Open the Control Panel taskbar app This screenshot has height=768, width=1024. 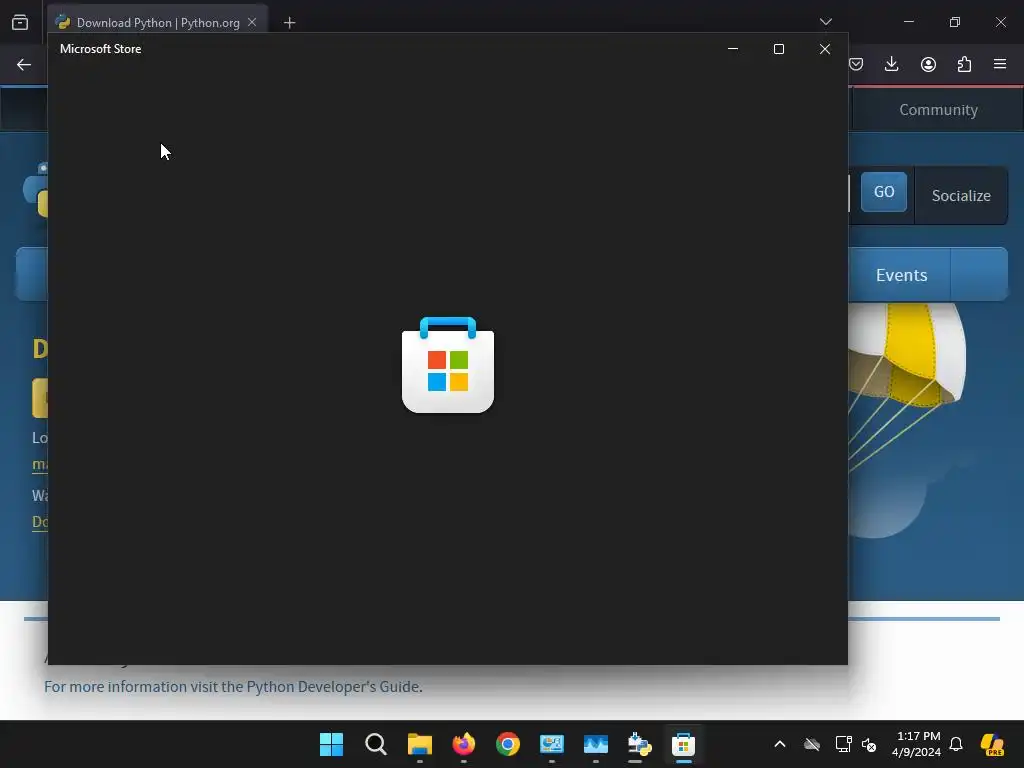click(x=552, y=744)
